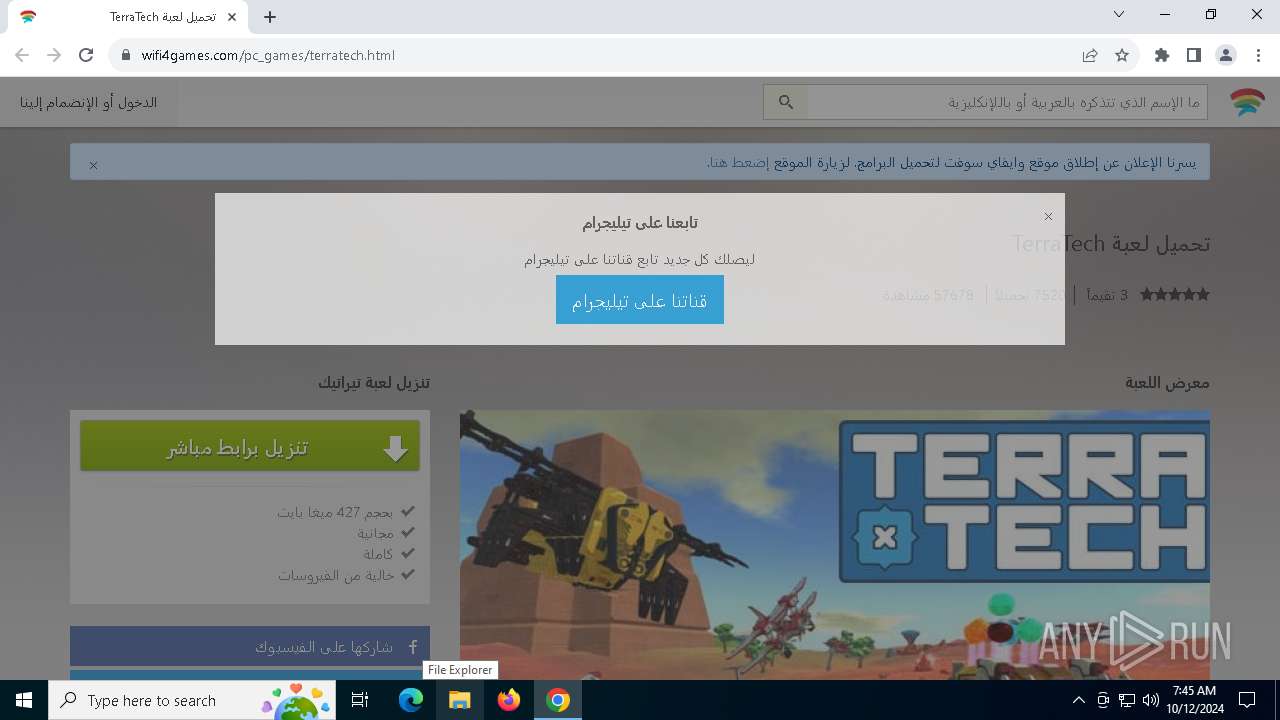This screenshot has height=720, width=1280.
Task: Open Task View on the taskbar
Action: pos(360,700)
